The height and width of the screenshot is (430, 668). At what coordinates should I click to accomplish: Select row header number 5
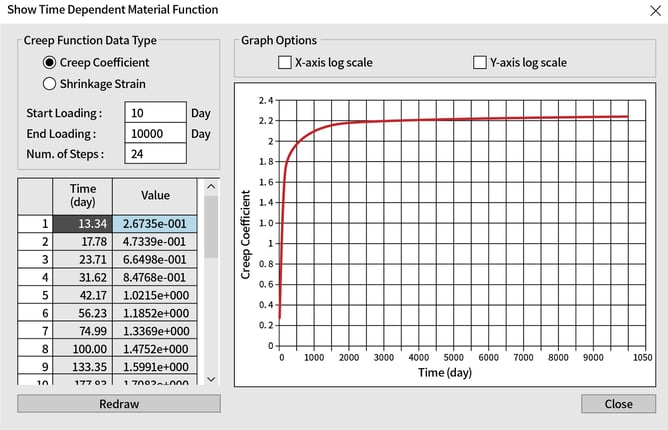click(x=35, y=295)
